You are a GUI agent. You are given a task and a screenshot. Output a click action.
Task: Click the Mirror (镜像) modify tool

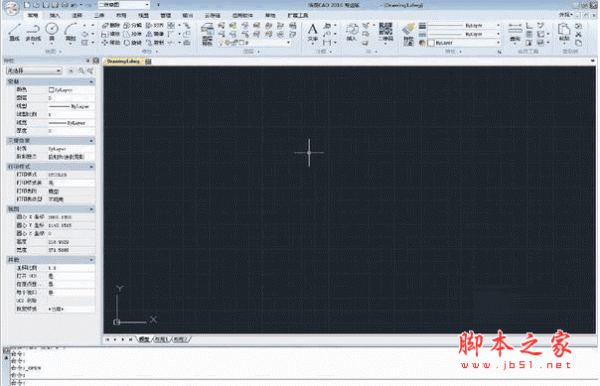155,34
